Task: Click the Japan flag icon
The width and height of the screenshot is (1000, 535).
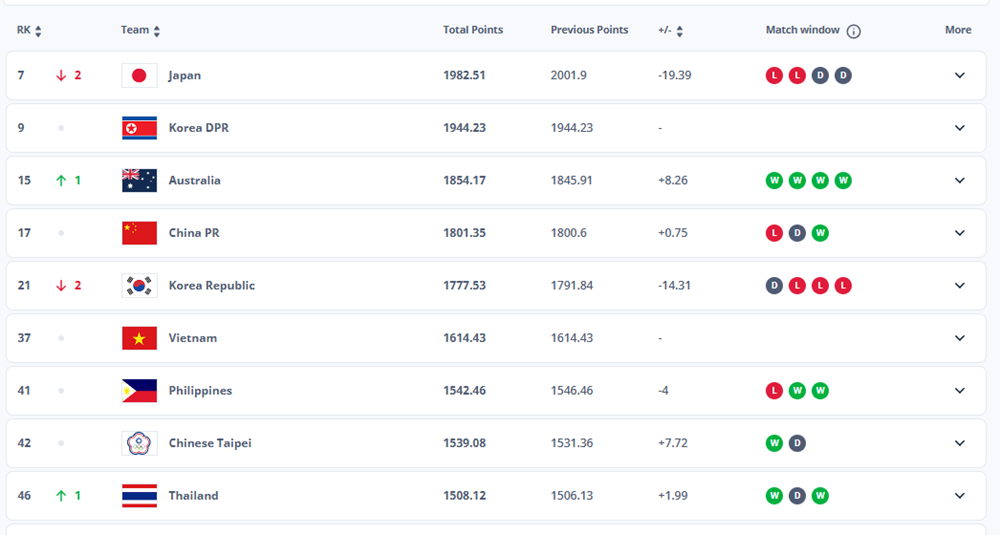Action: click(x=139, y=75)
